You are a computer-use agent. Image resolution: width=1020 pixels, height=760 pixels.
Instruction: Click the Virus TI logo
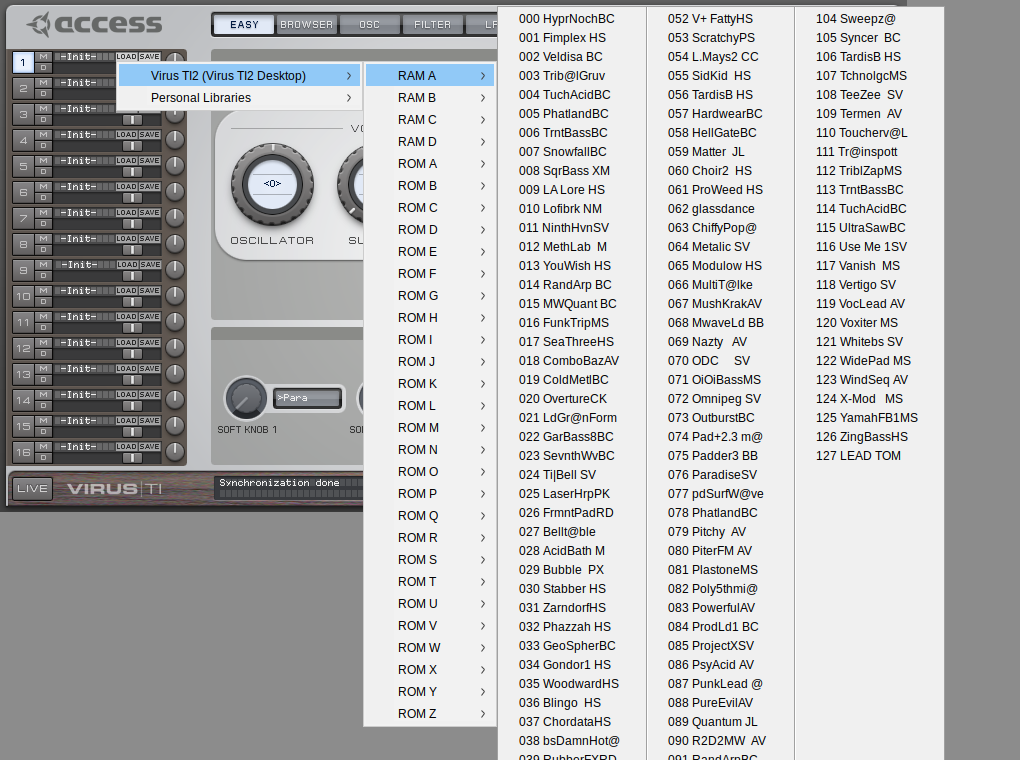pyautogui.click(x=114, y=489)
